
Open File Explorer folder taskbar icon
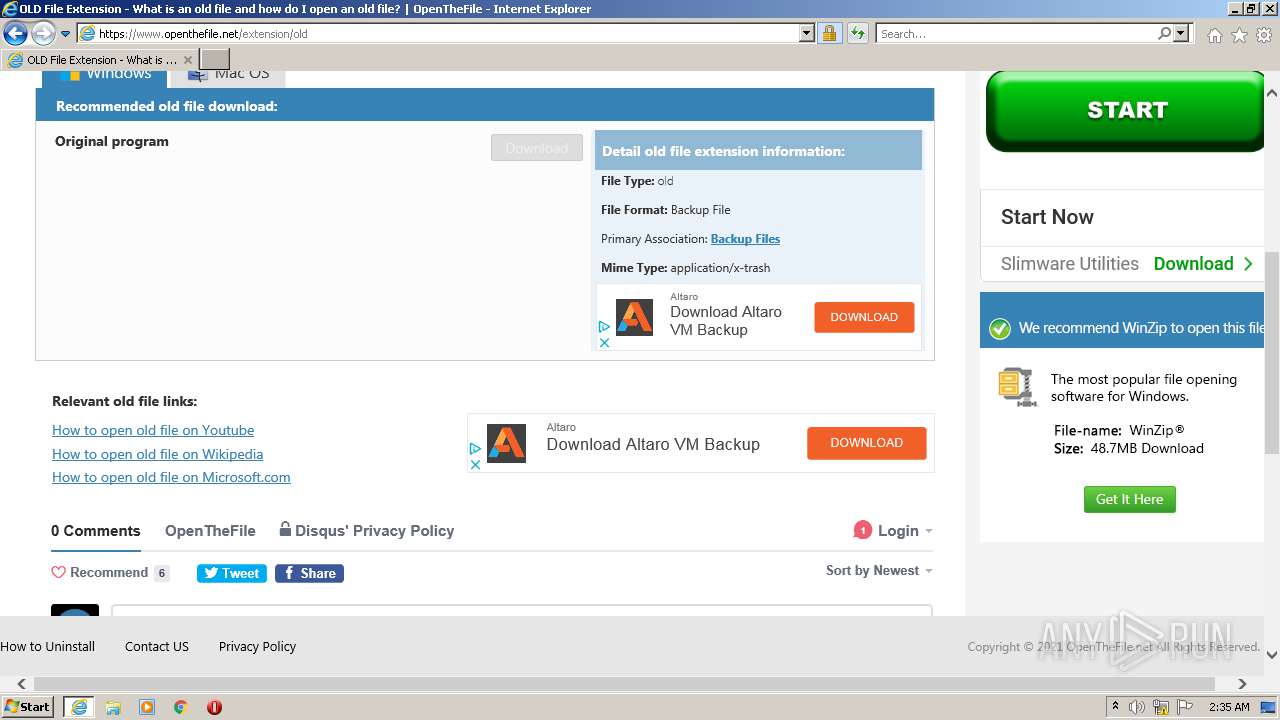pos(113,707)
